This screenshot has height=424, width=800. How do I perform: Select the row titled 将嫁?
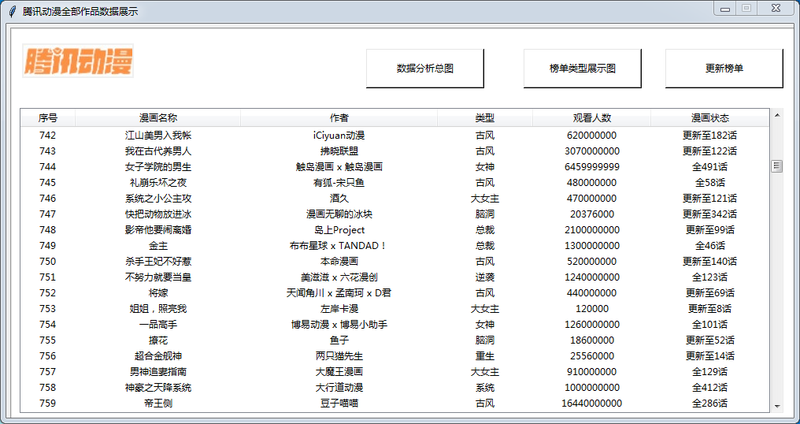tap(394, 293)
